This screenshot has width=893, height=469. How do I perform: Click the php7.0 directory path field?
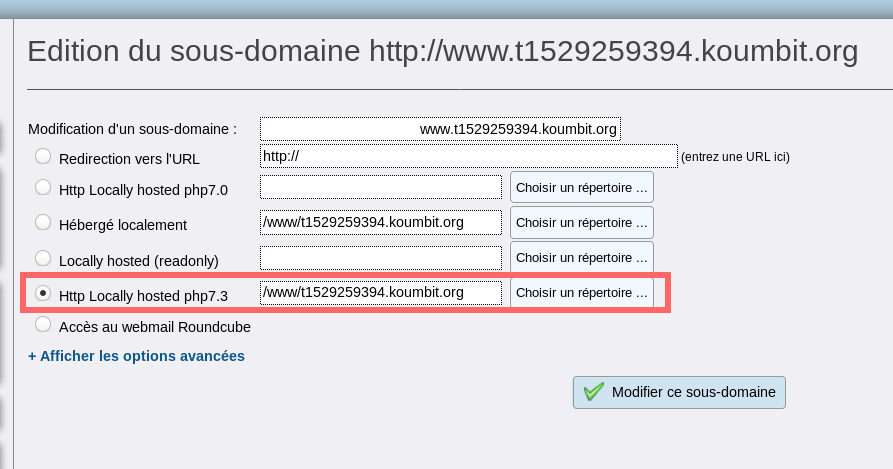coord(381,187)
